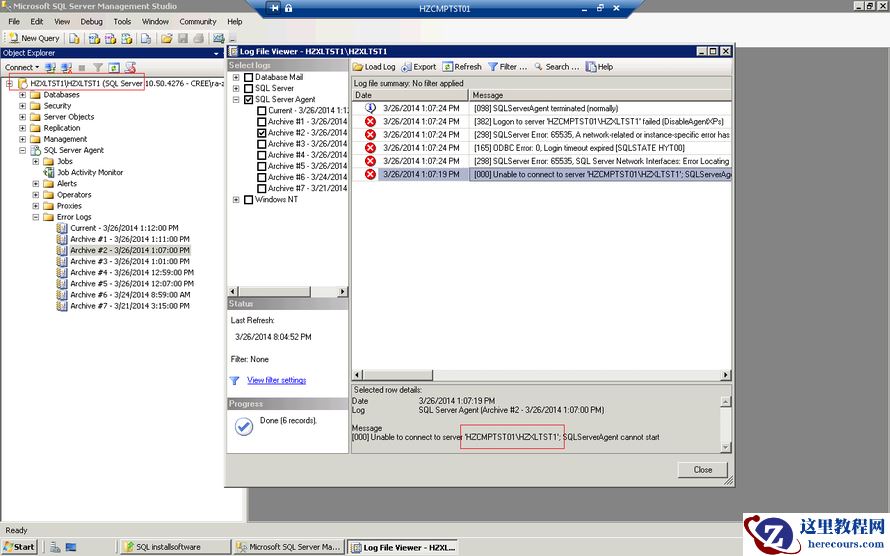Screen dimensions: 890x556
Task: Click the Object Explorer Filter funnel icon
Action: click(98, 68)
